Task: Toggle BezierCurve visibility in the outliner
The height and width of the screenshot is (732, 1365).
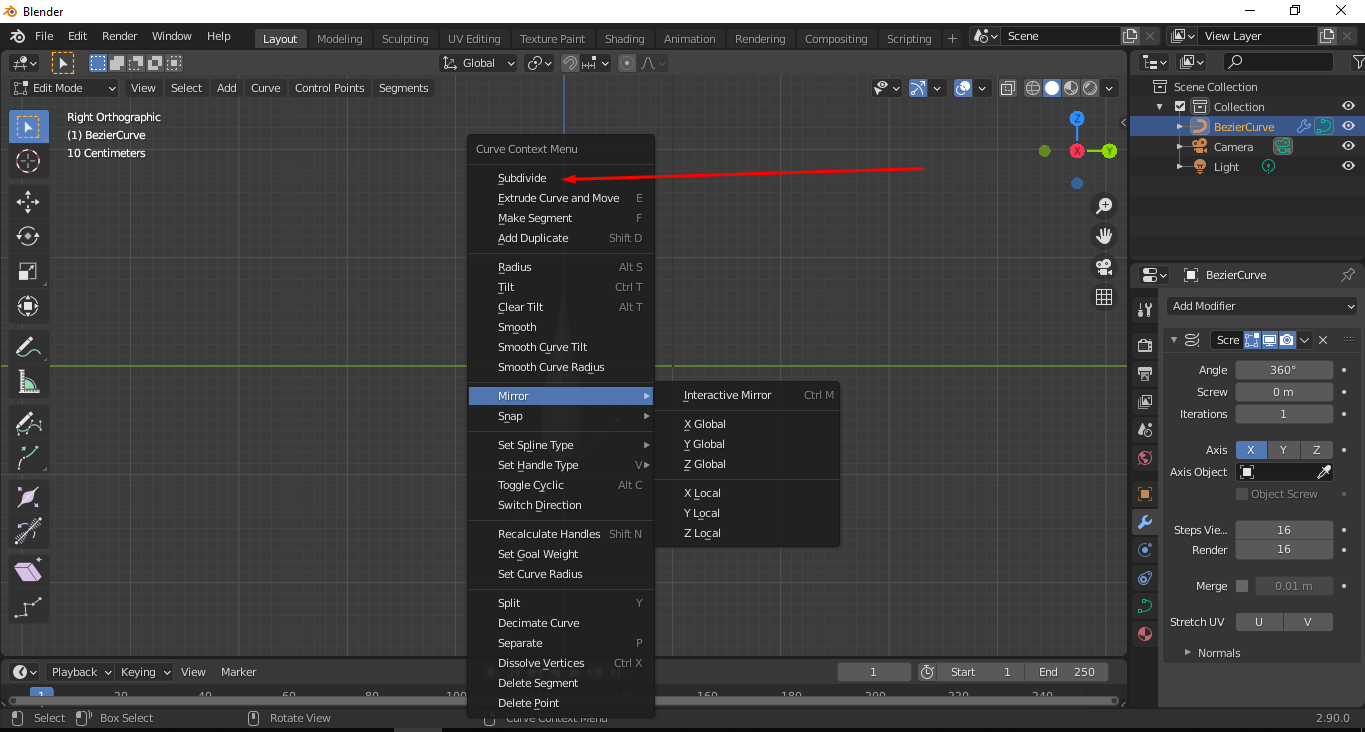Action: point(1348,125)
